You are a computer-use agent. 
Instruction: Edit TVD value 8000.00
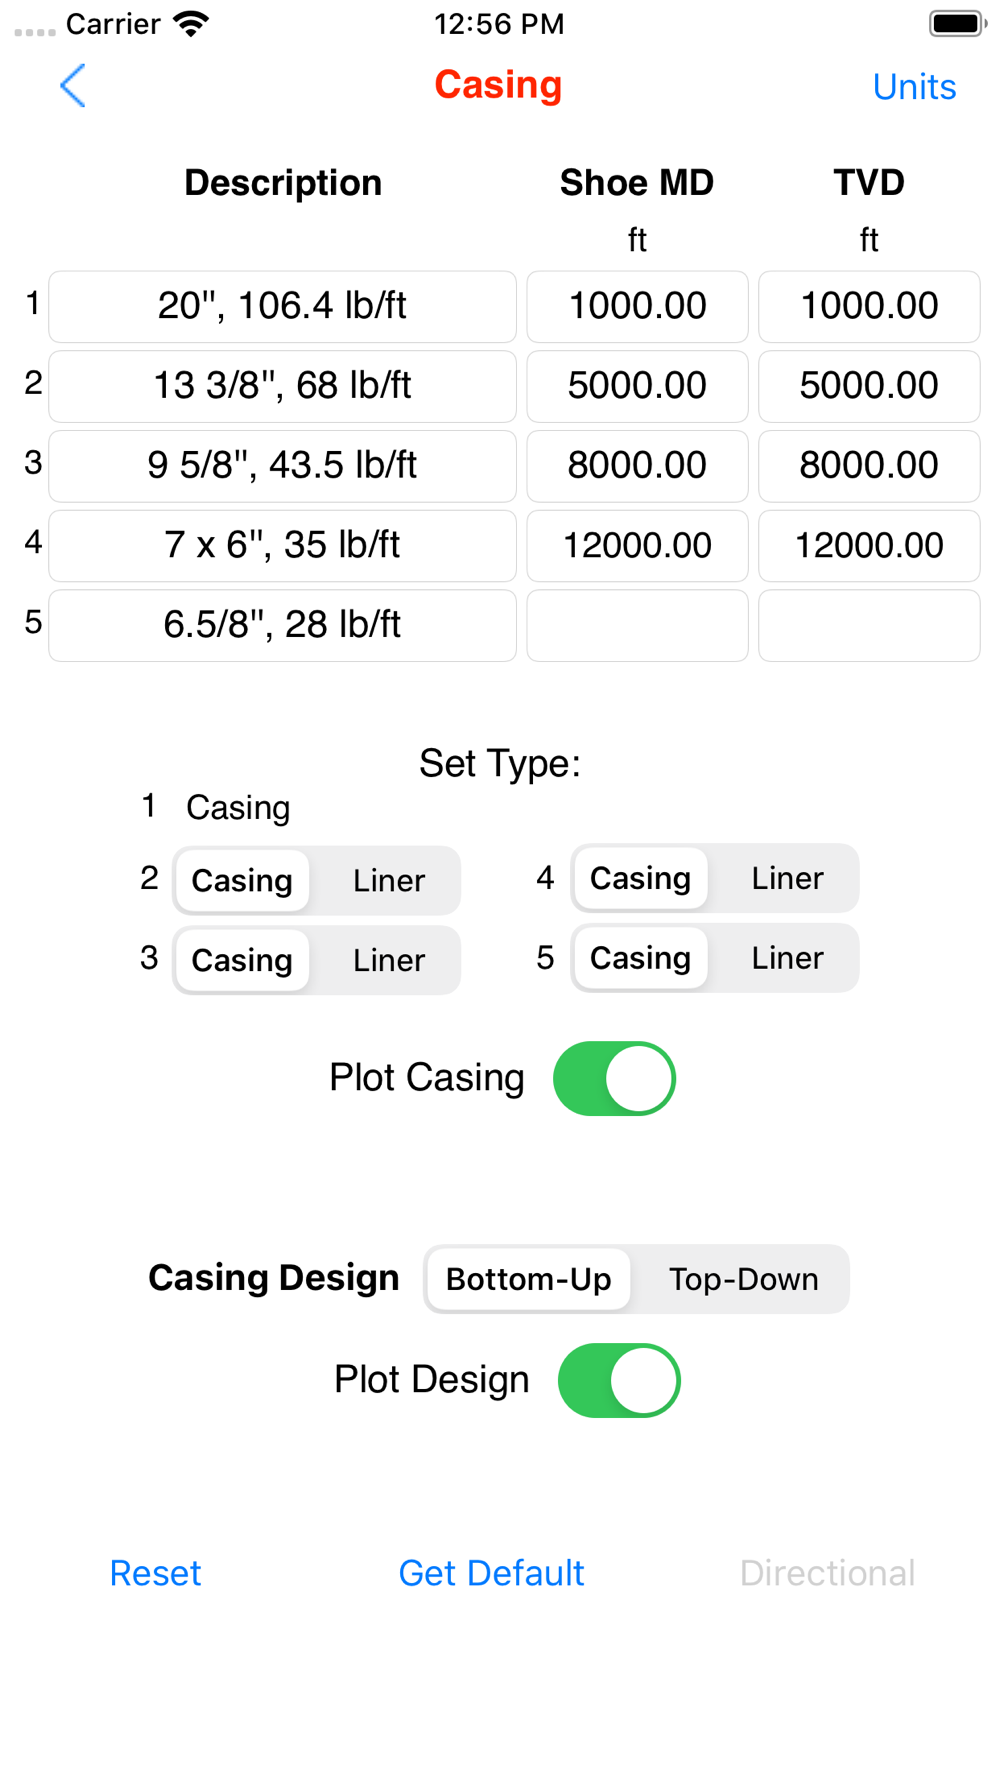869,466
